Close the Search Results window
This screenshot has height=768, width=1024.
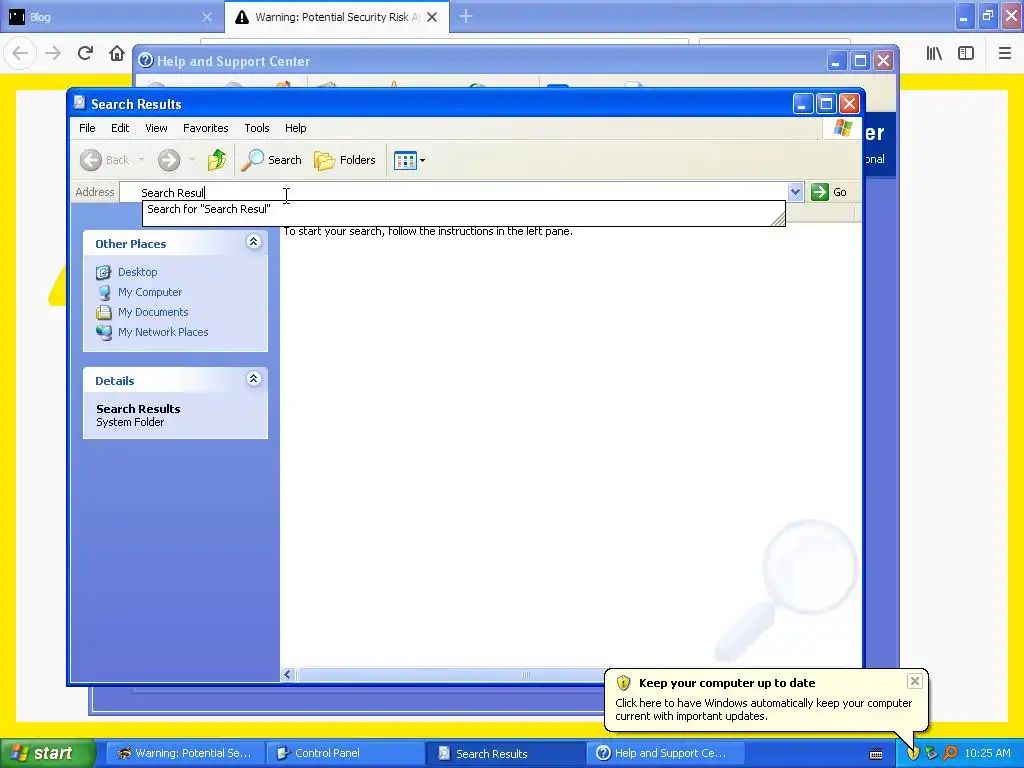(849, 103)
